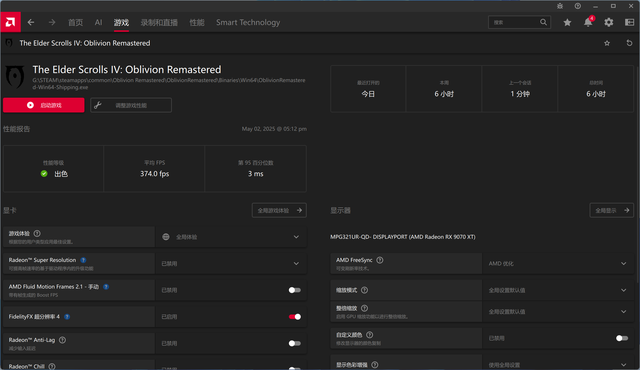Disable FidelityFX 超分辨率 4 toggle
Image resolution: width=640 pixels, height=370 pixels.
[x=295, y=317]
